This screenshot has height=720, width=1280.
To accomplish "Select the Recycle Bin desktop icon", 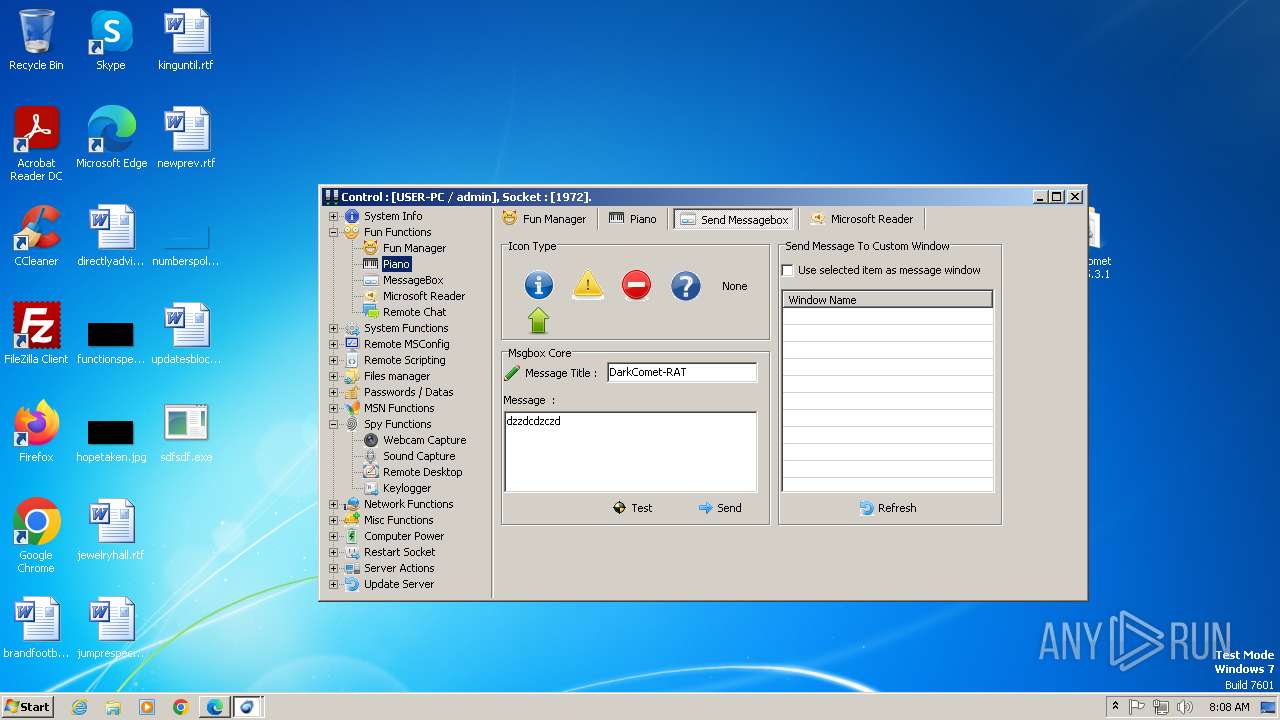I will [36, 40].
